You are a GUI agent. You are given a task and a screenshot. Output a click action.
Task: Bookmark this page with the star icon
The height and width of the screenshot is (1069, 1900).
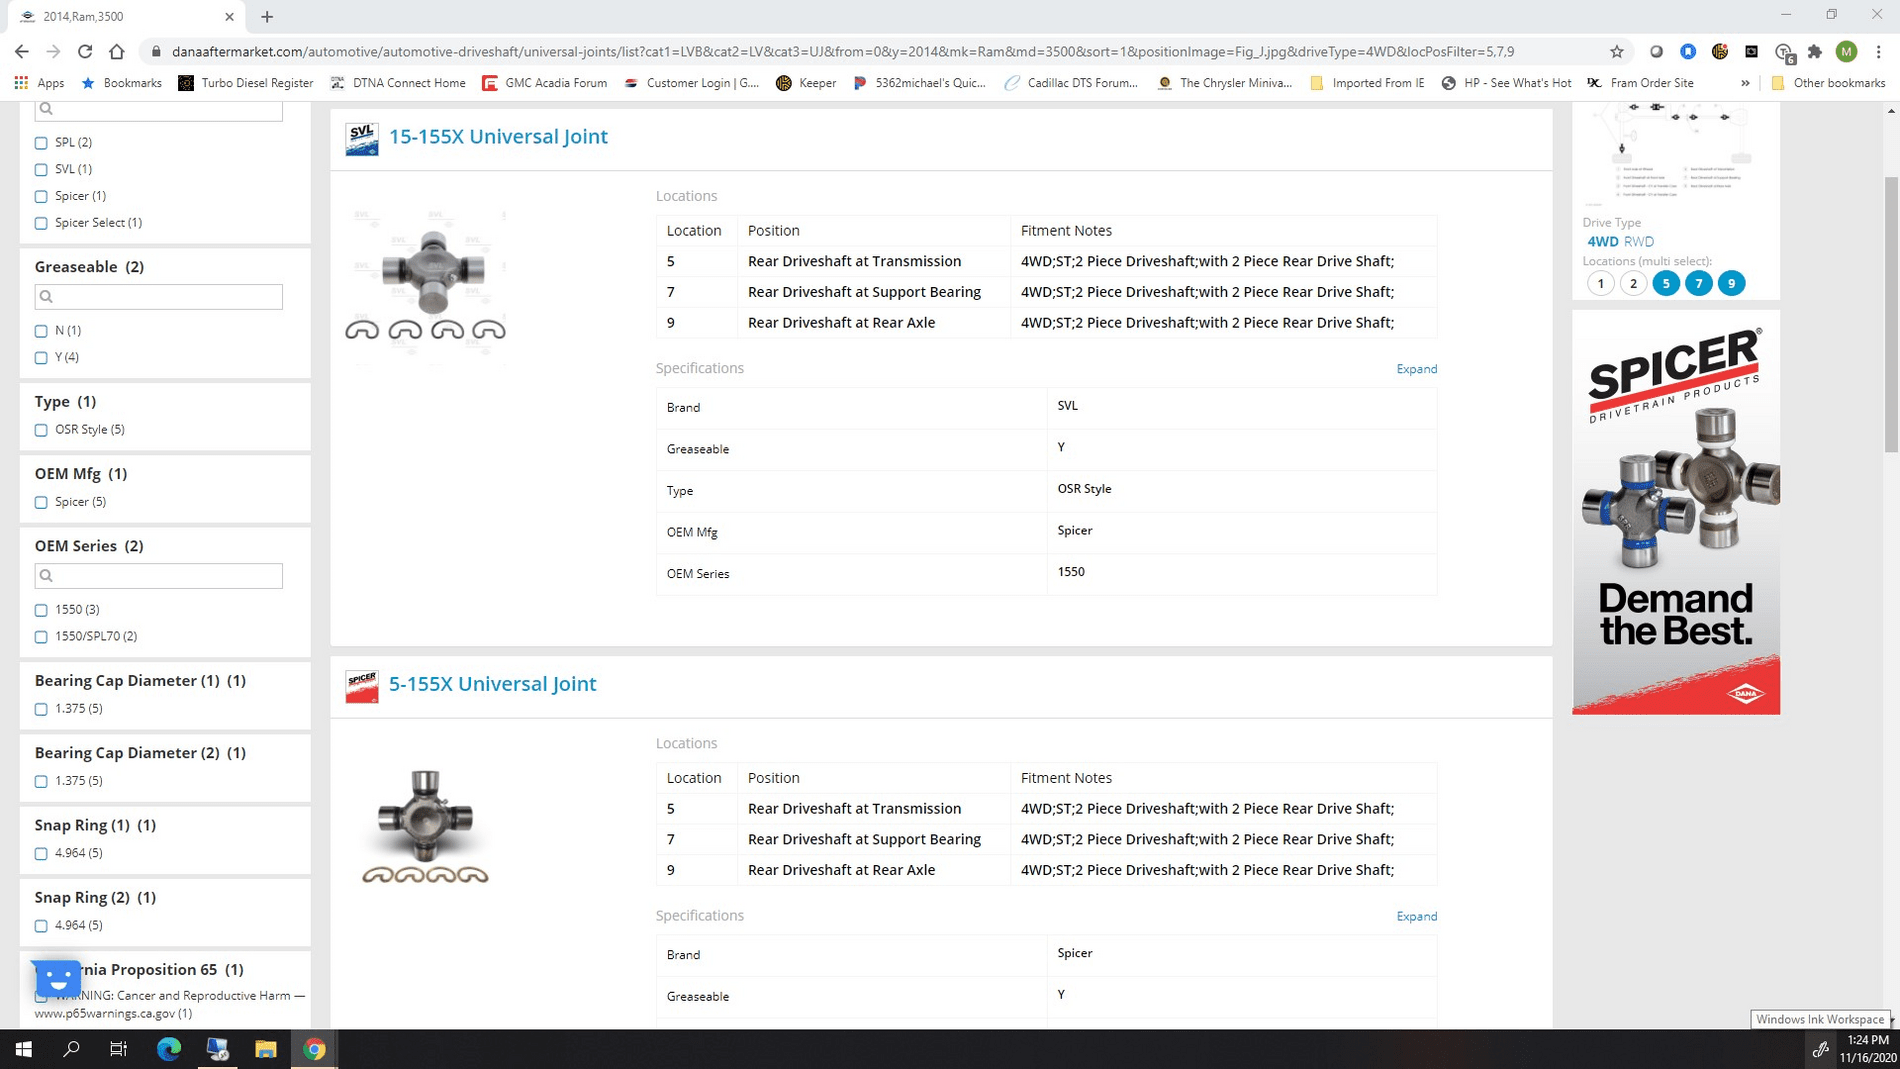tap(1617, 51)
